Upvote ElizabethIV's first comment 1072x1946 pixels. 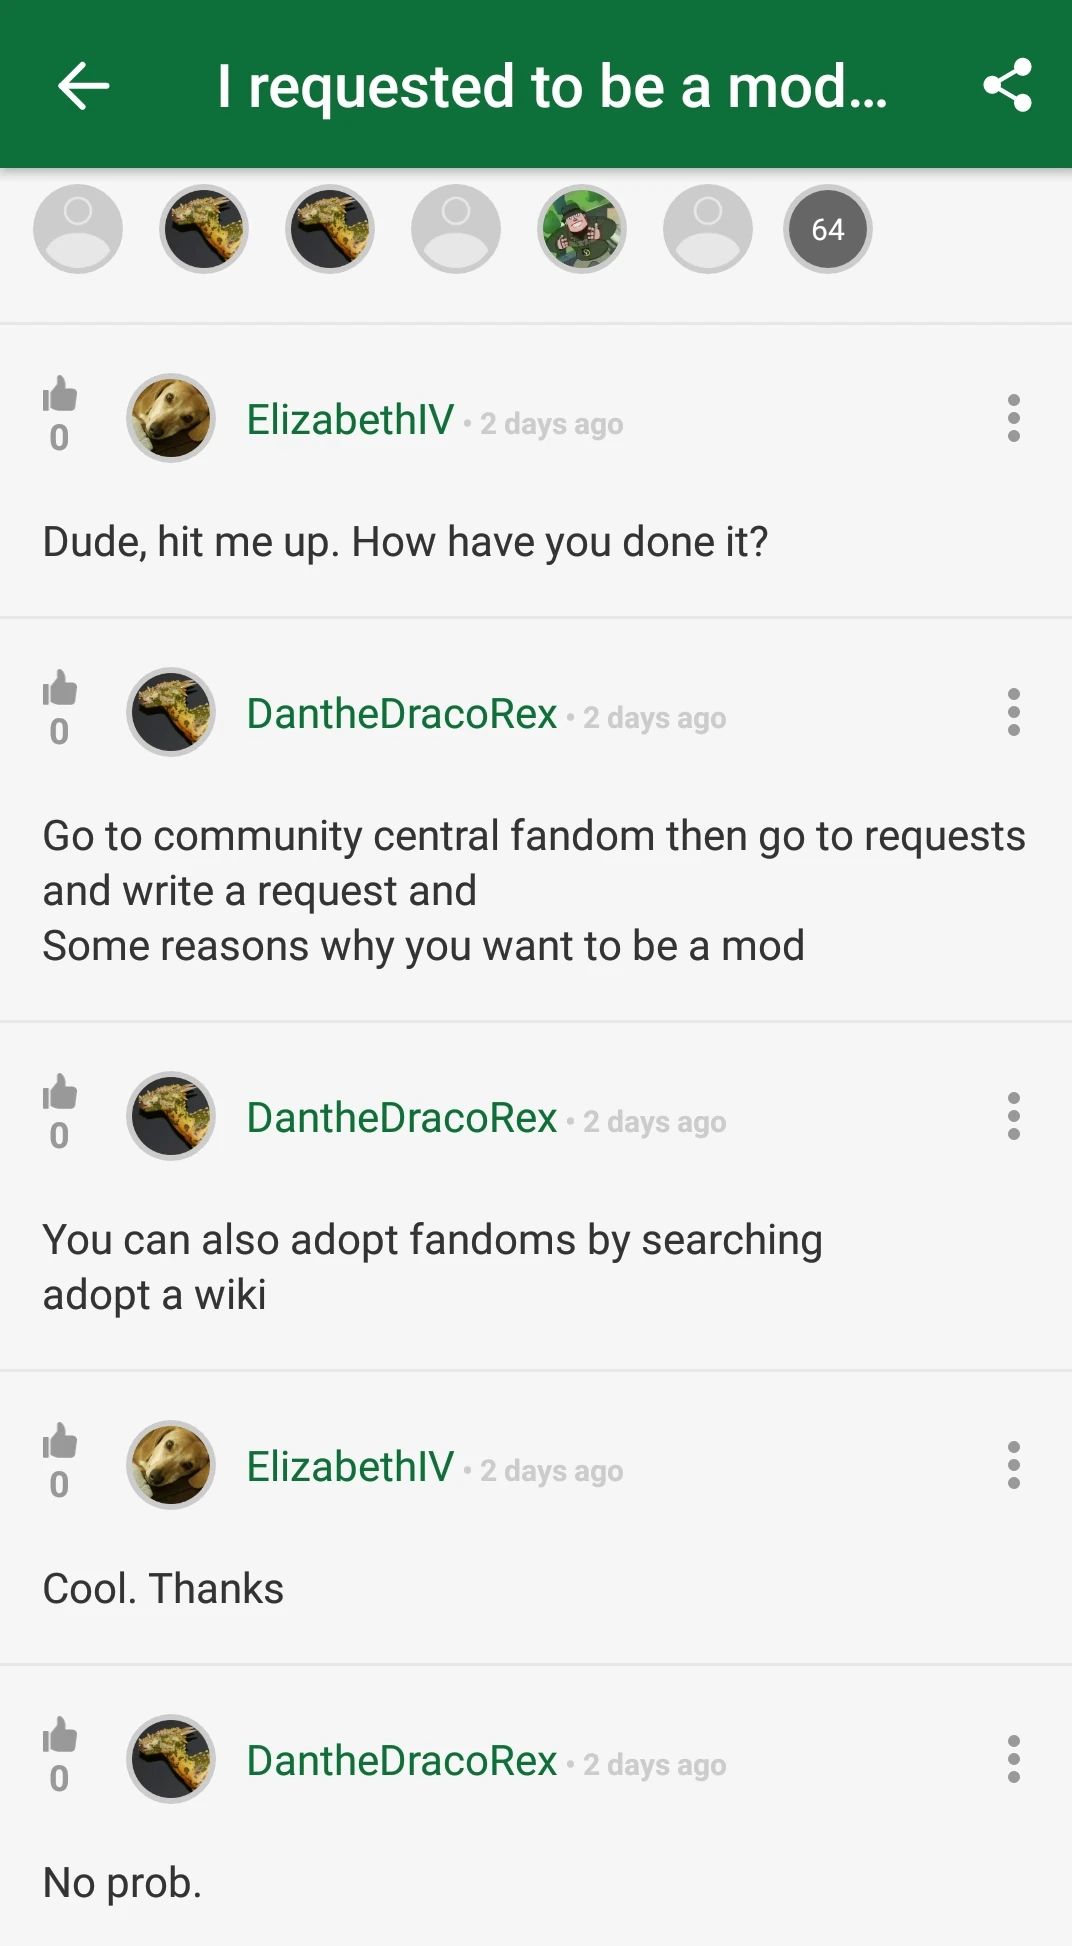(59, 398)
